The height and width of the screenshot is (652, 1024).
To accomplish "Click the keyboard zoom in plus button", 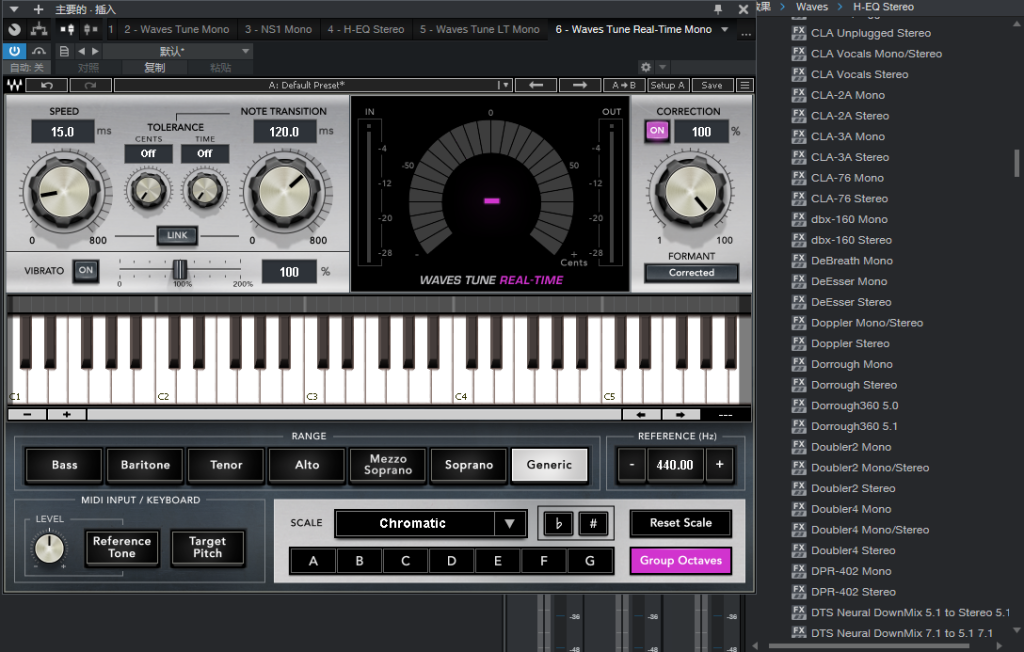I will click(67, 414).
